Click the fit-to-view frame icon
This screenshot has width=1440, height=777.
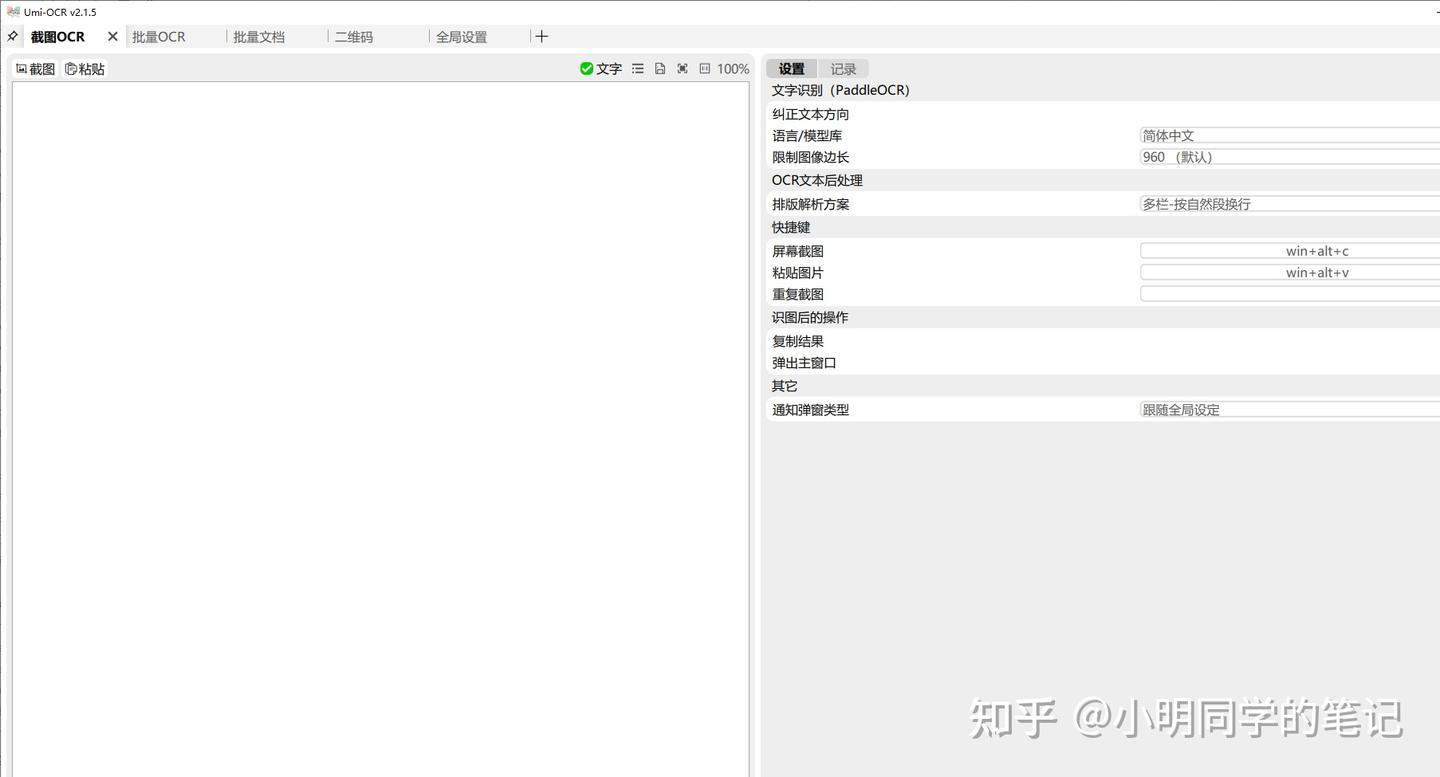682,69
